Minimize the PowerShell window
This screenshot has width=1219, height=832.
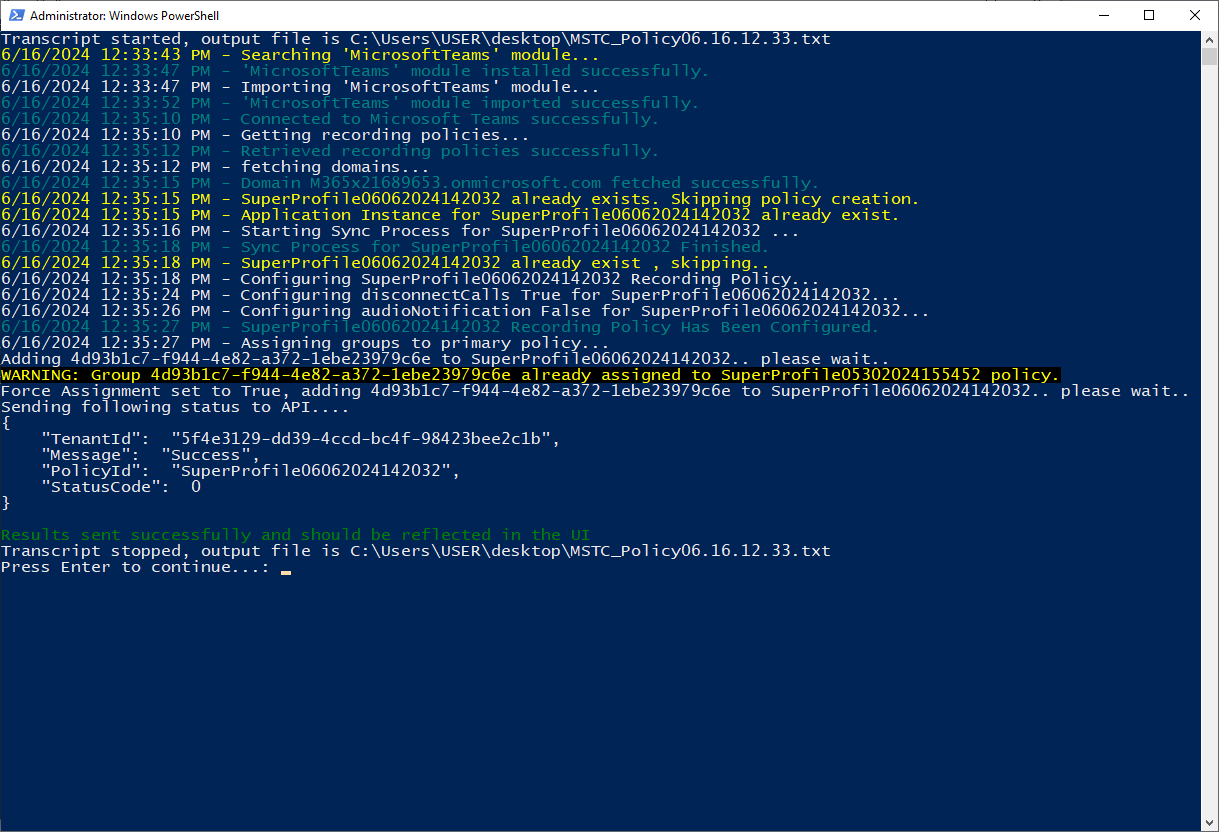pyautogui.click(x=1104, y=15)
